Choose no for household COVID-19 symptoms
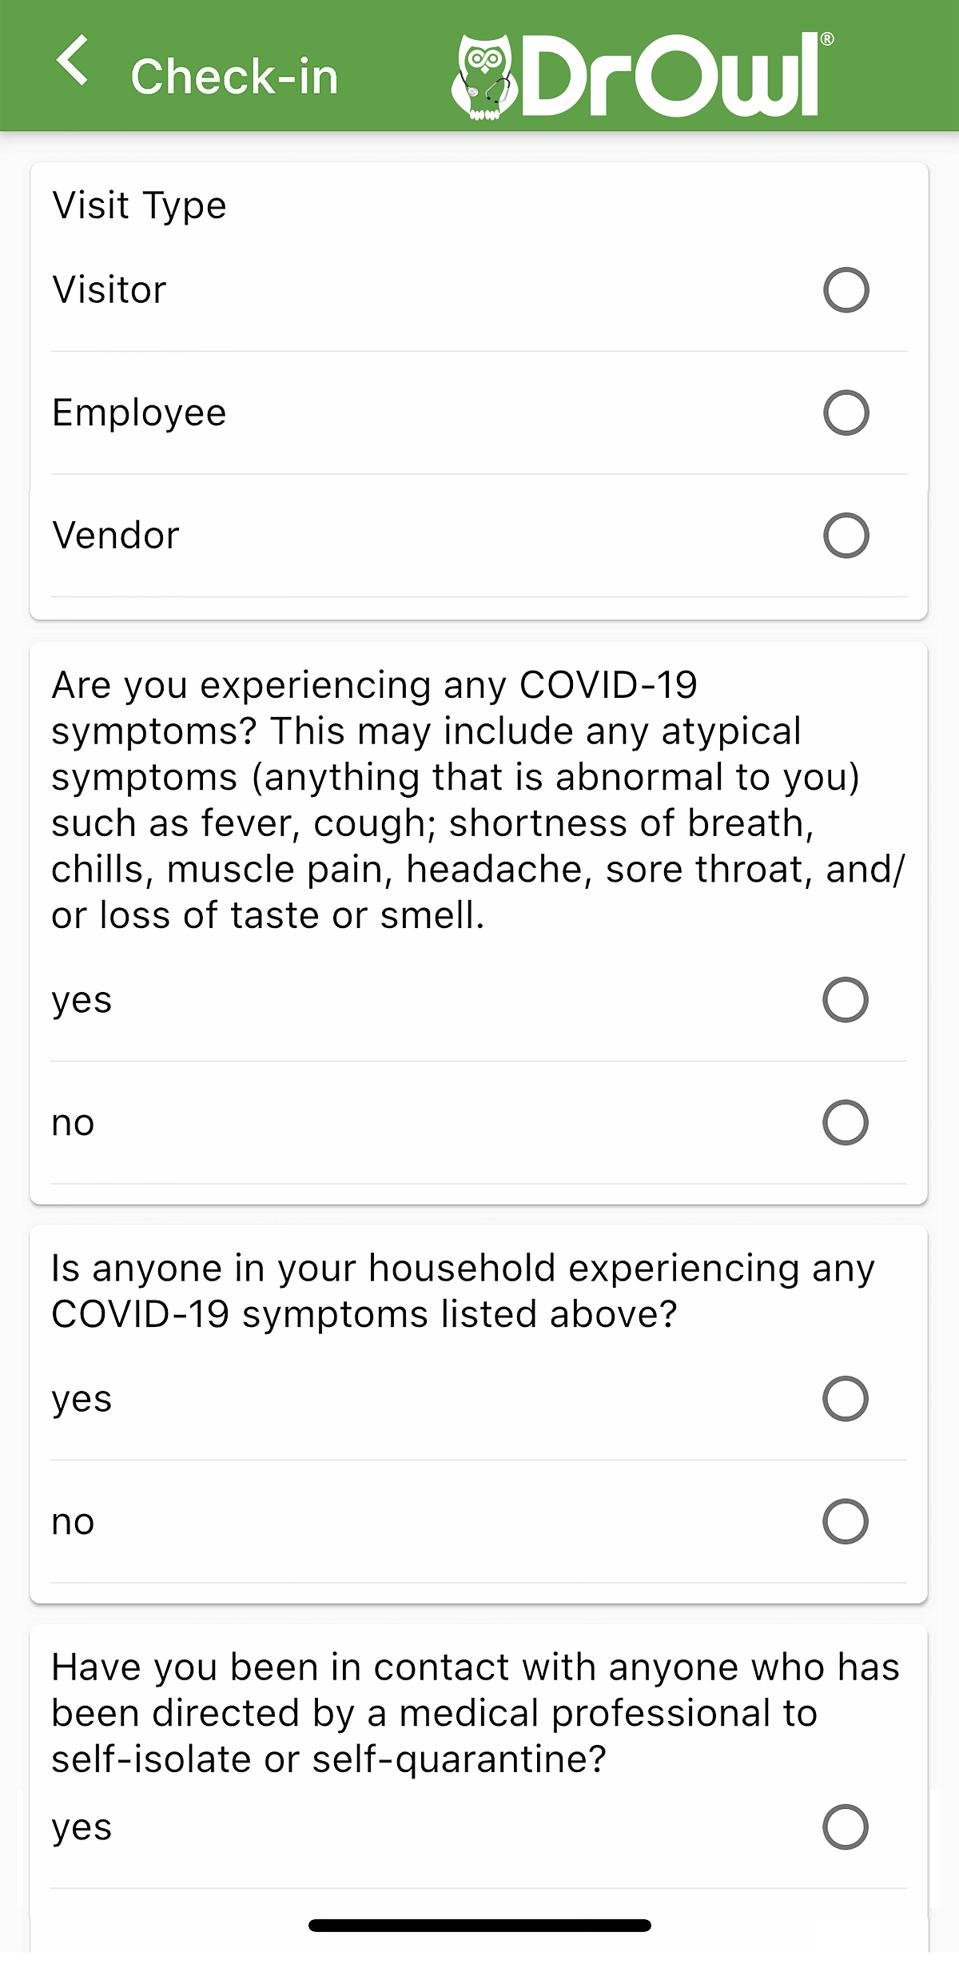The width and height of the screenshot is (959, 1972). pyautogui.click(x=845, y=1522)
